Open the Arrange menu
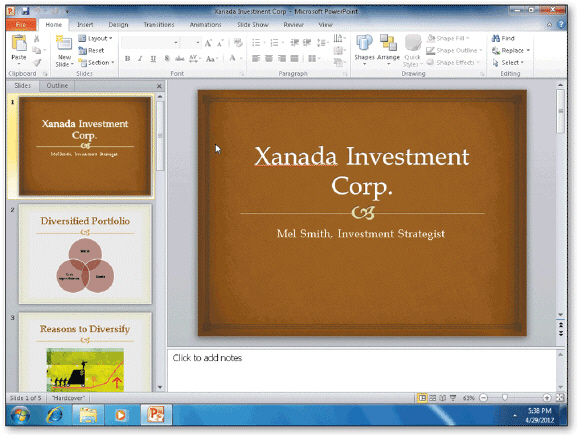Image resolution: width=578 pixels, height=437 pixels. (x=388, y=51)
